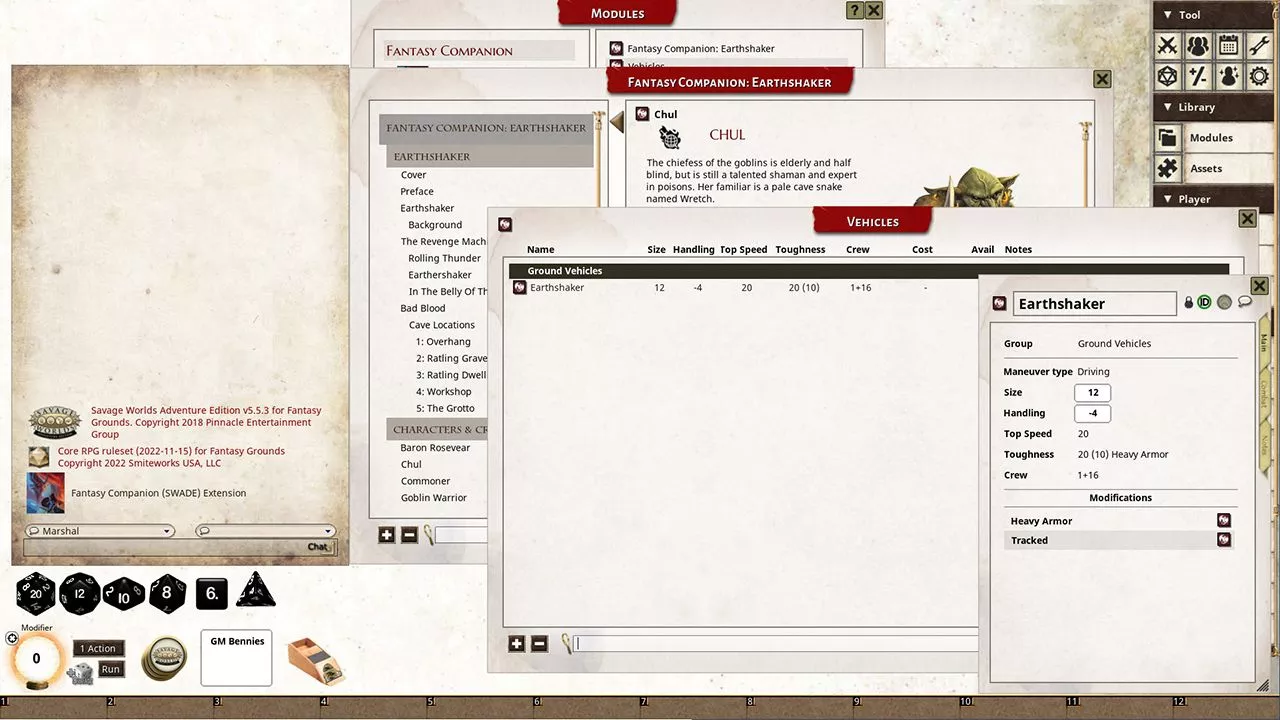1280x720 pixels.
Task: Toggle the modifier stack button beside Modifier
Action: (x=12, y=638)
